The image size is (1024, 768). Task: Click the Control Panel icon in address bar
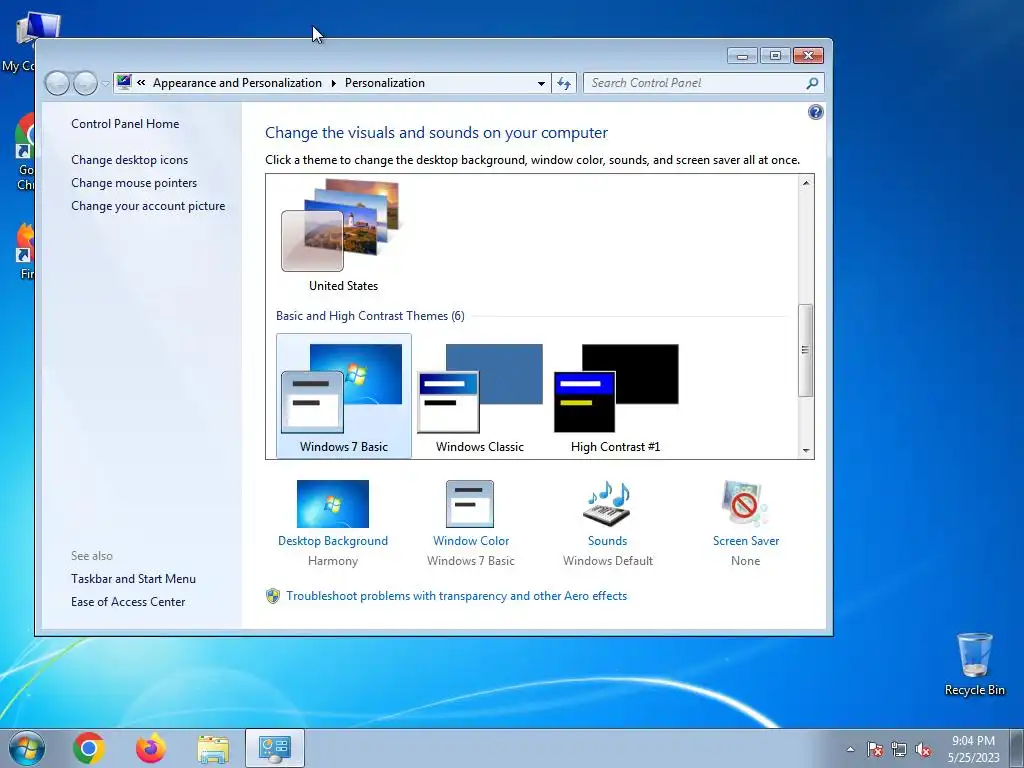123,82
